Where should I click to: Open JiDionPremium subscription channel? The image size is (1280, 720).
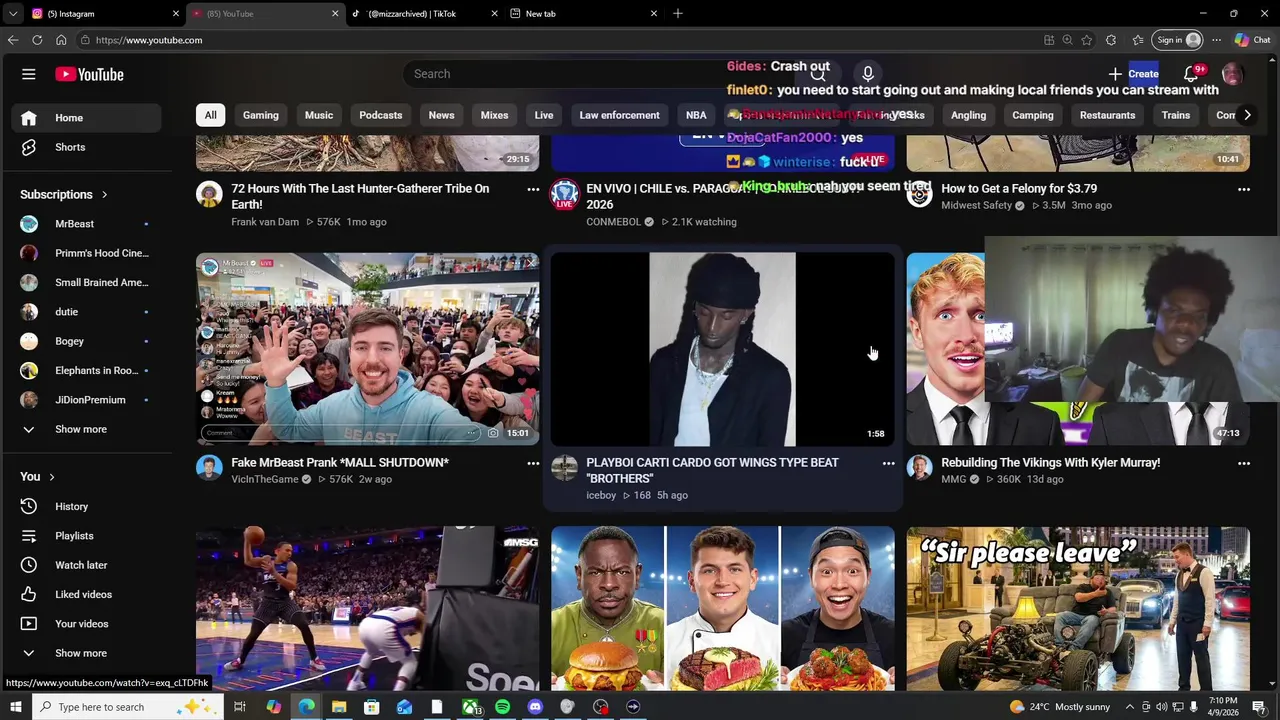86,400
